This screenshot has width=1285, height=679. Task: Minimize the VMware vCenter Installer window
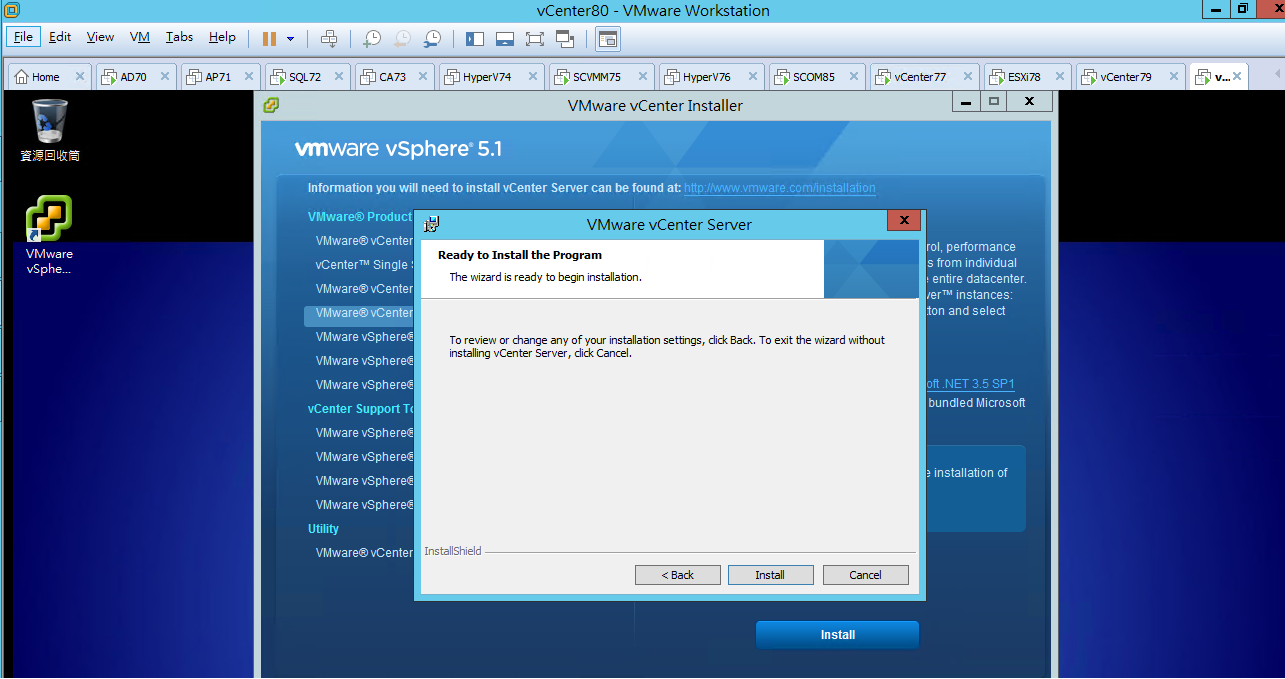(965, 101)
